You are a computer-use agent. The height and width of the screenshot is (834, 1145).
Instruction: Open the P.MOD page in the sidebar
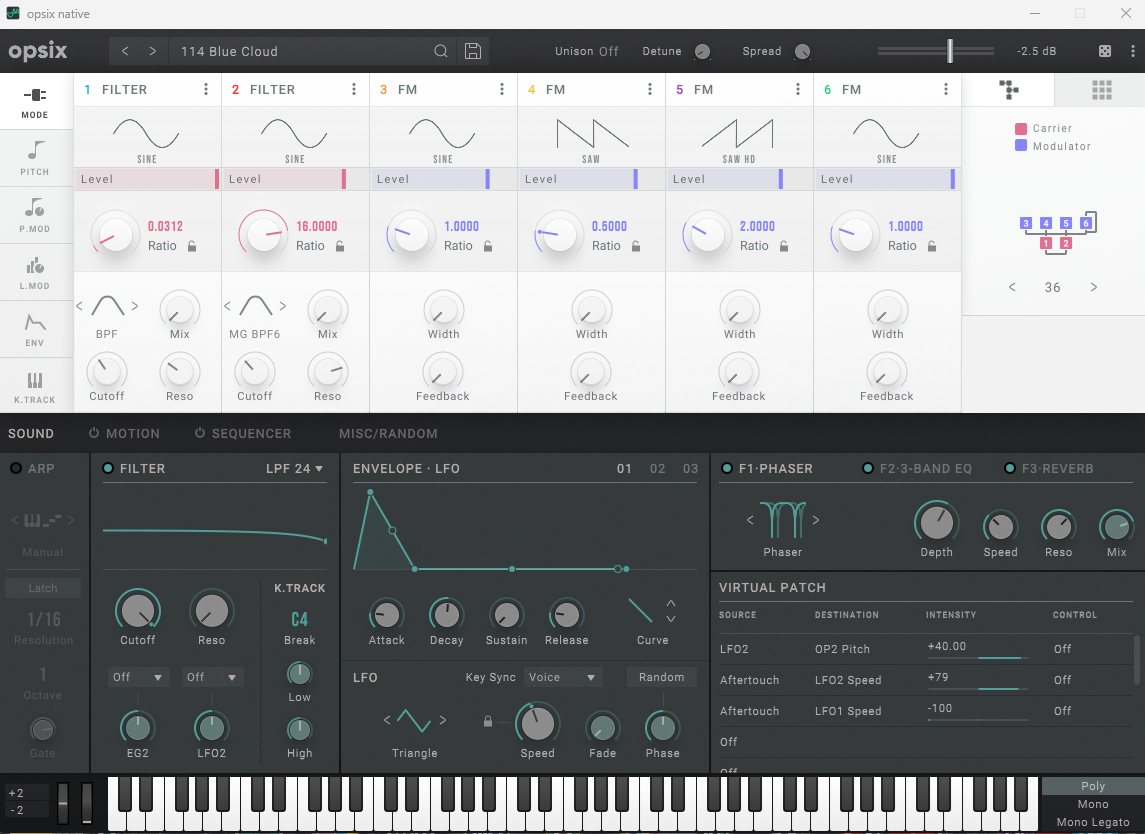pyautogui.click(x=35, y=215)
